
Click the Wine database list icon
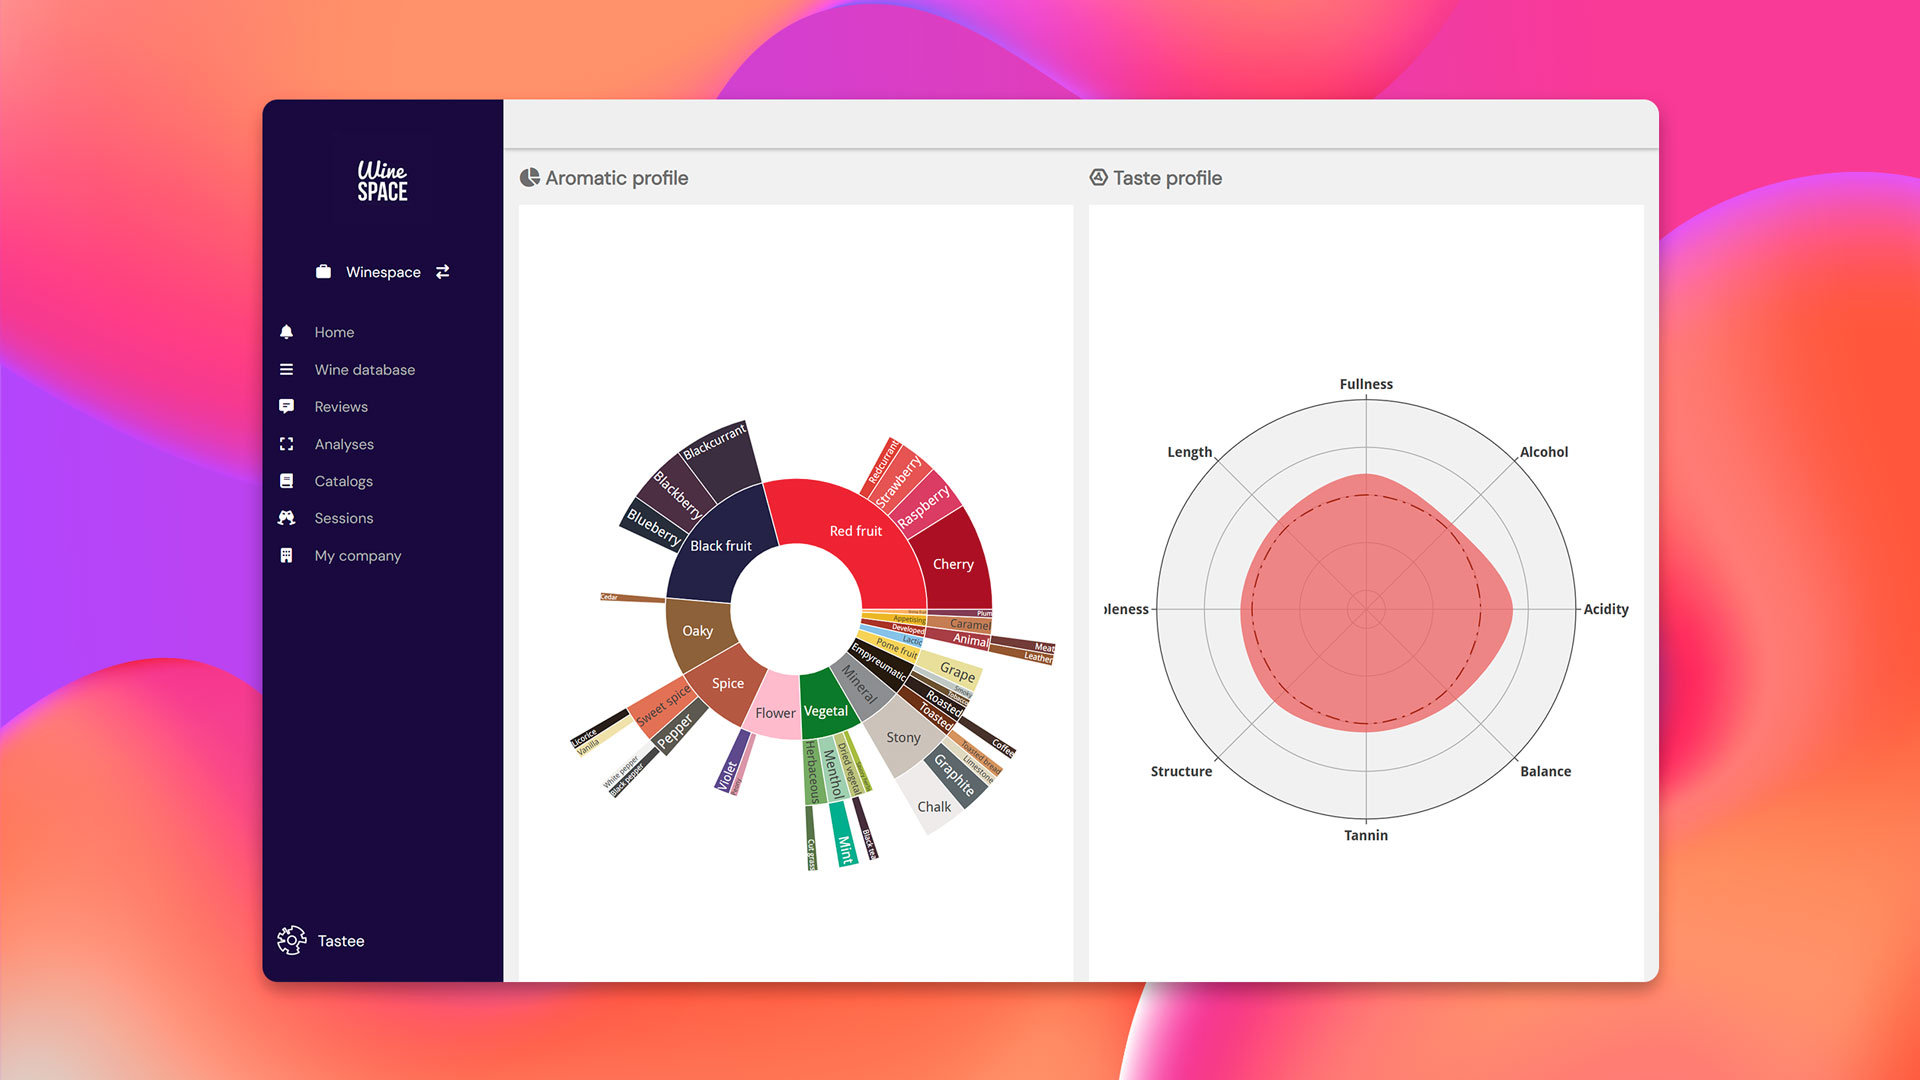pyautogui.click(x=287, y=370)
